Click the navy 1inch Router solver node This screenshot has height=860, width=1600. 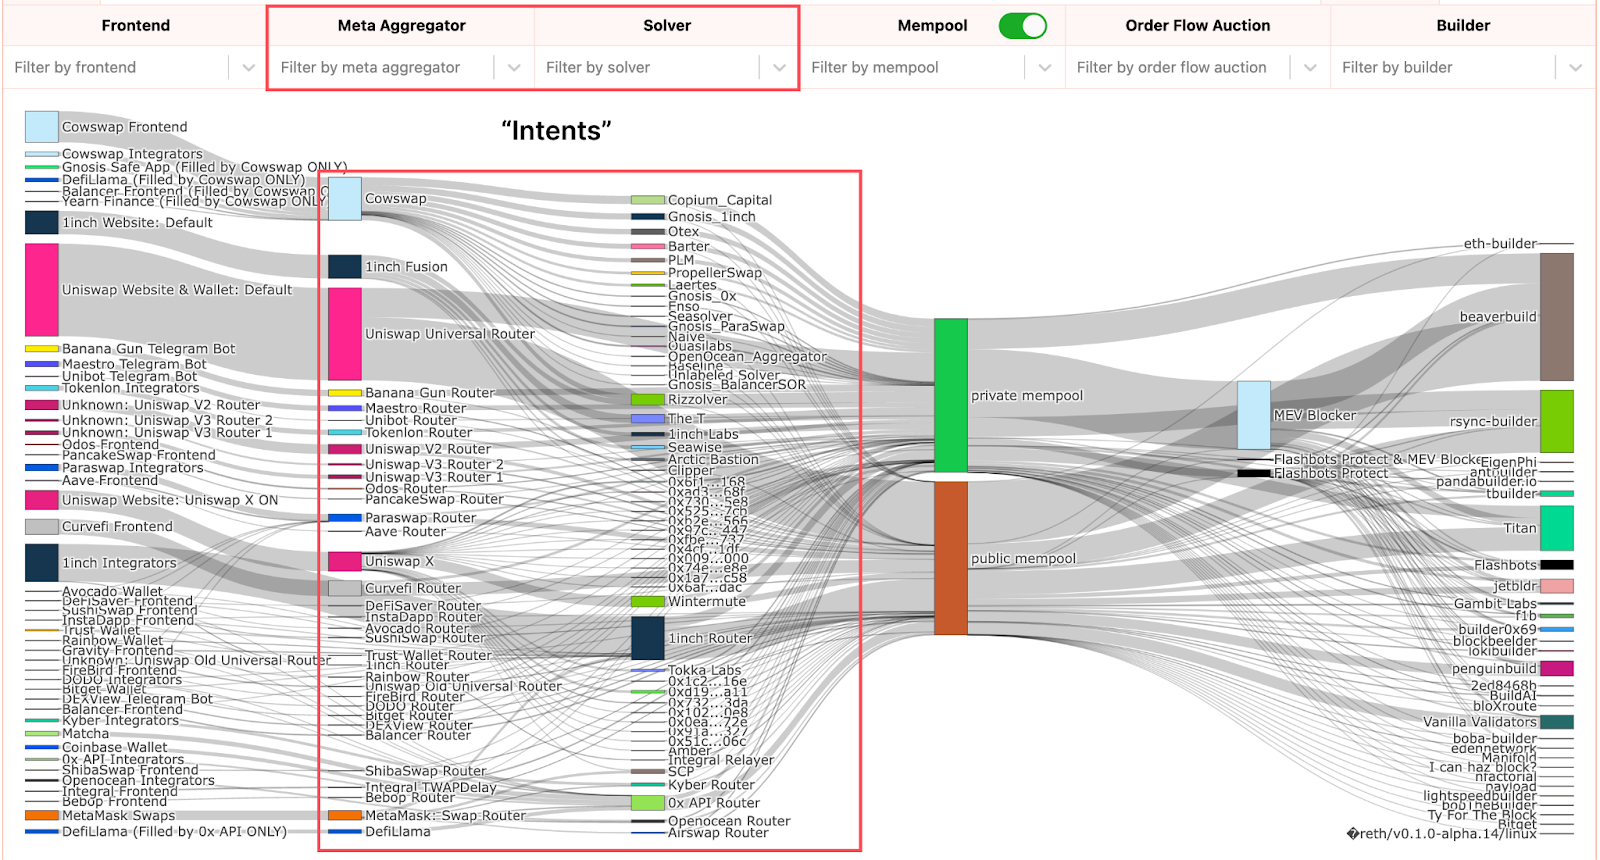tap(648, 638)
